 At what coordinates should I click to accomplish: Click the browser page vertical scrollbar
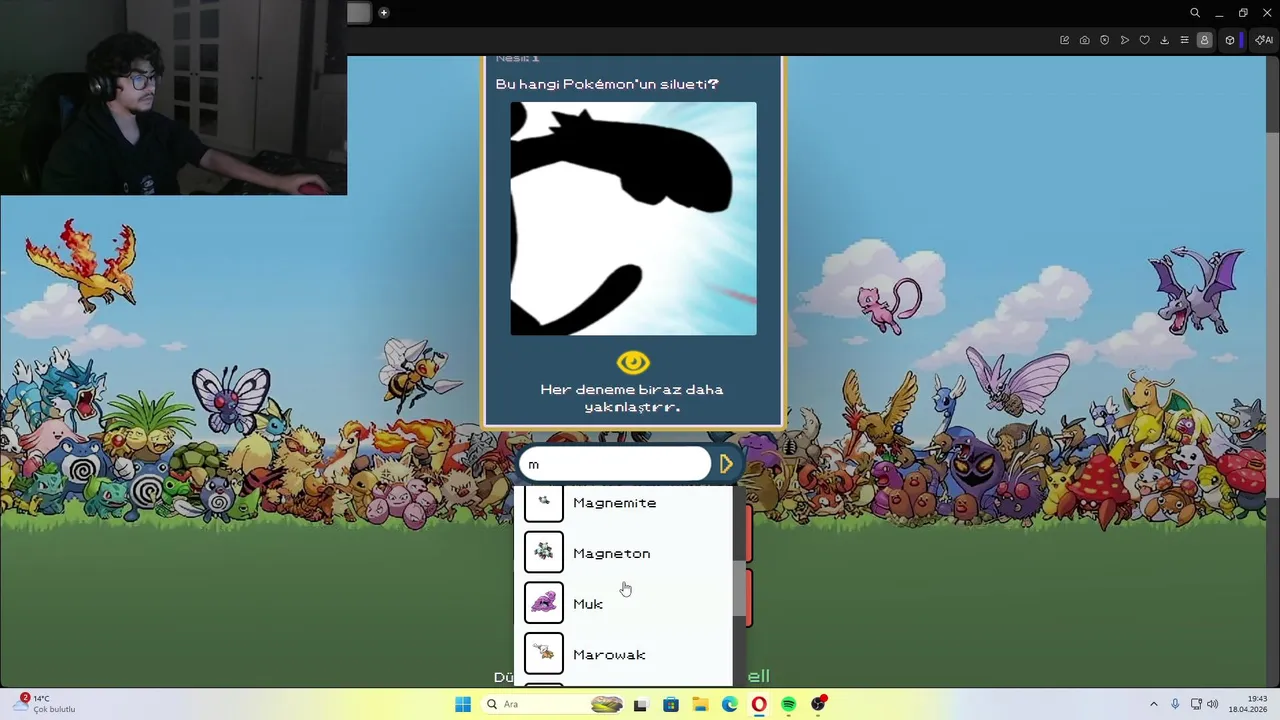point(1274,315)
